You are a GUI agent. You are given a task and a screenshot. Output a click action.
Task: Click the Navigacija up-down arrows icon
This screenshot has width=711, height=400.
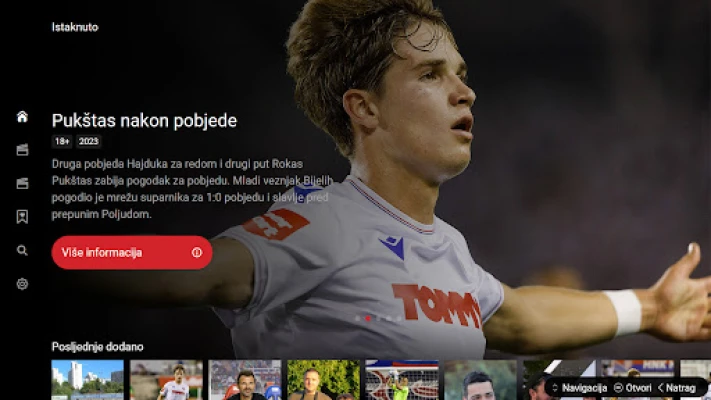(x=555, y=388)
